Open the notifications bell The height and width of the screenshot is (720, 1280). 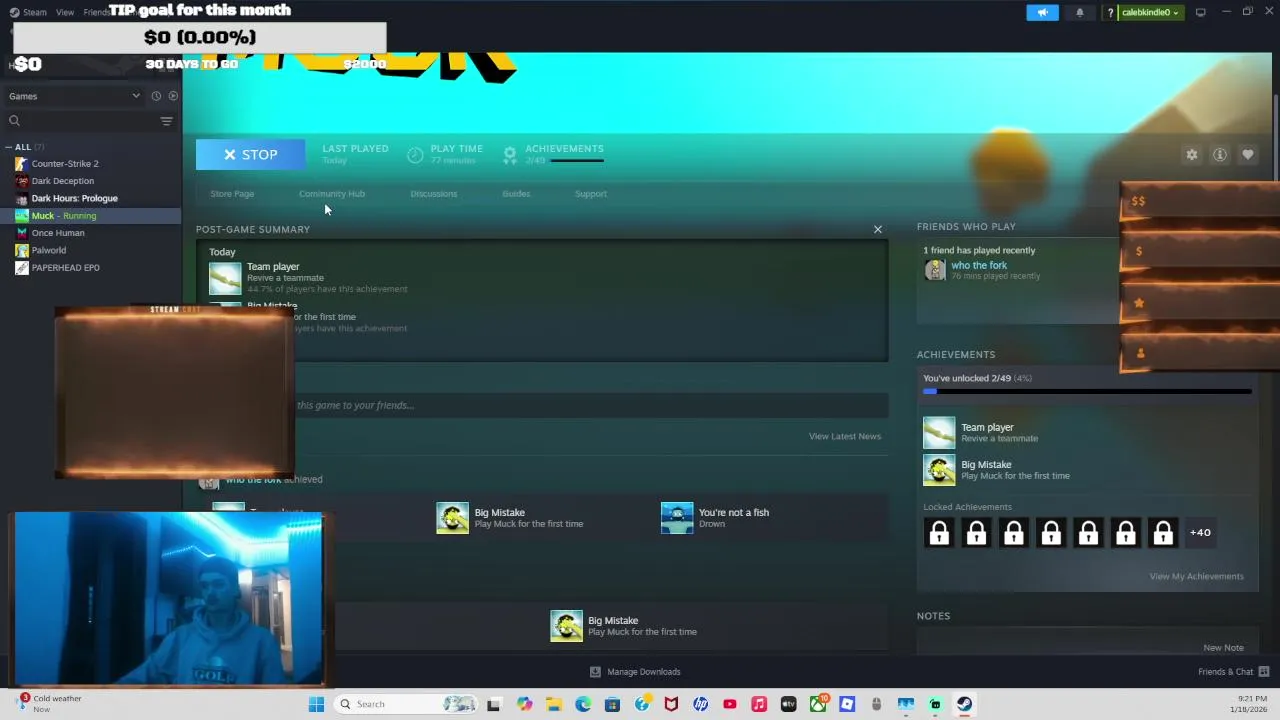point(1079,12)
